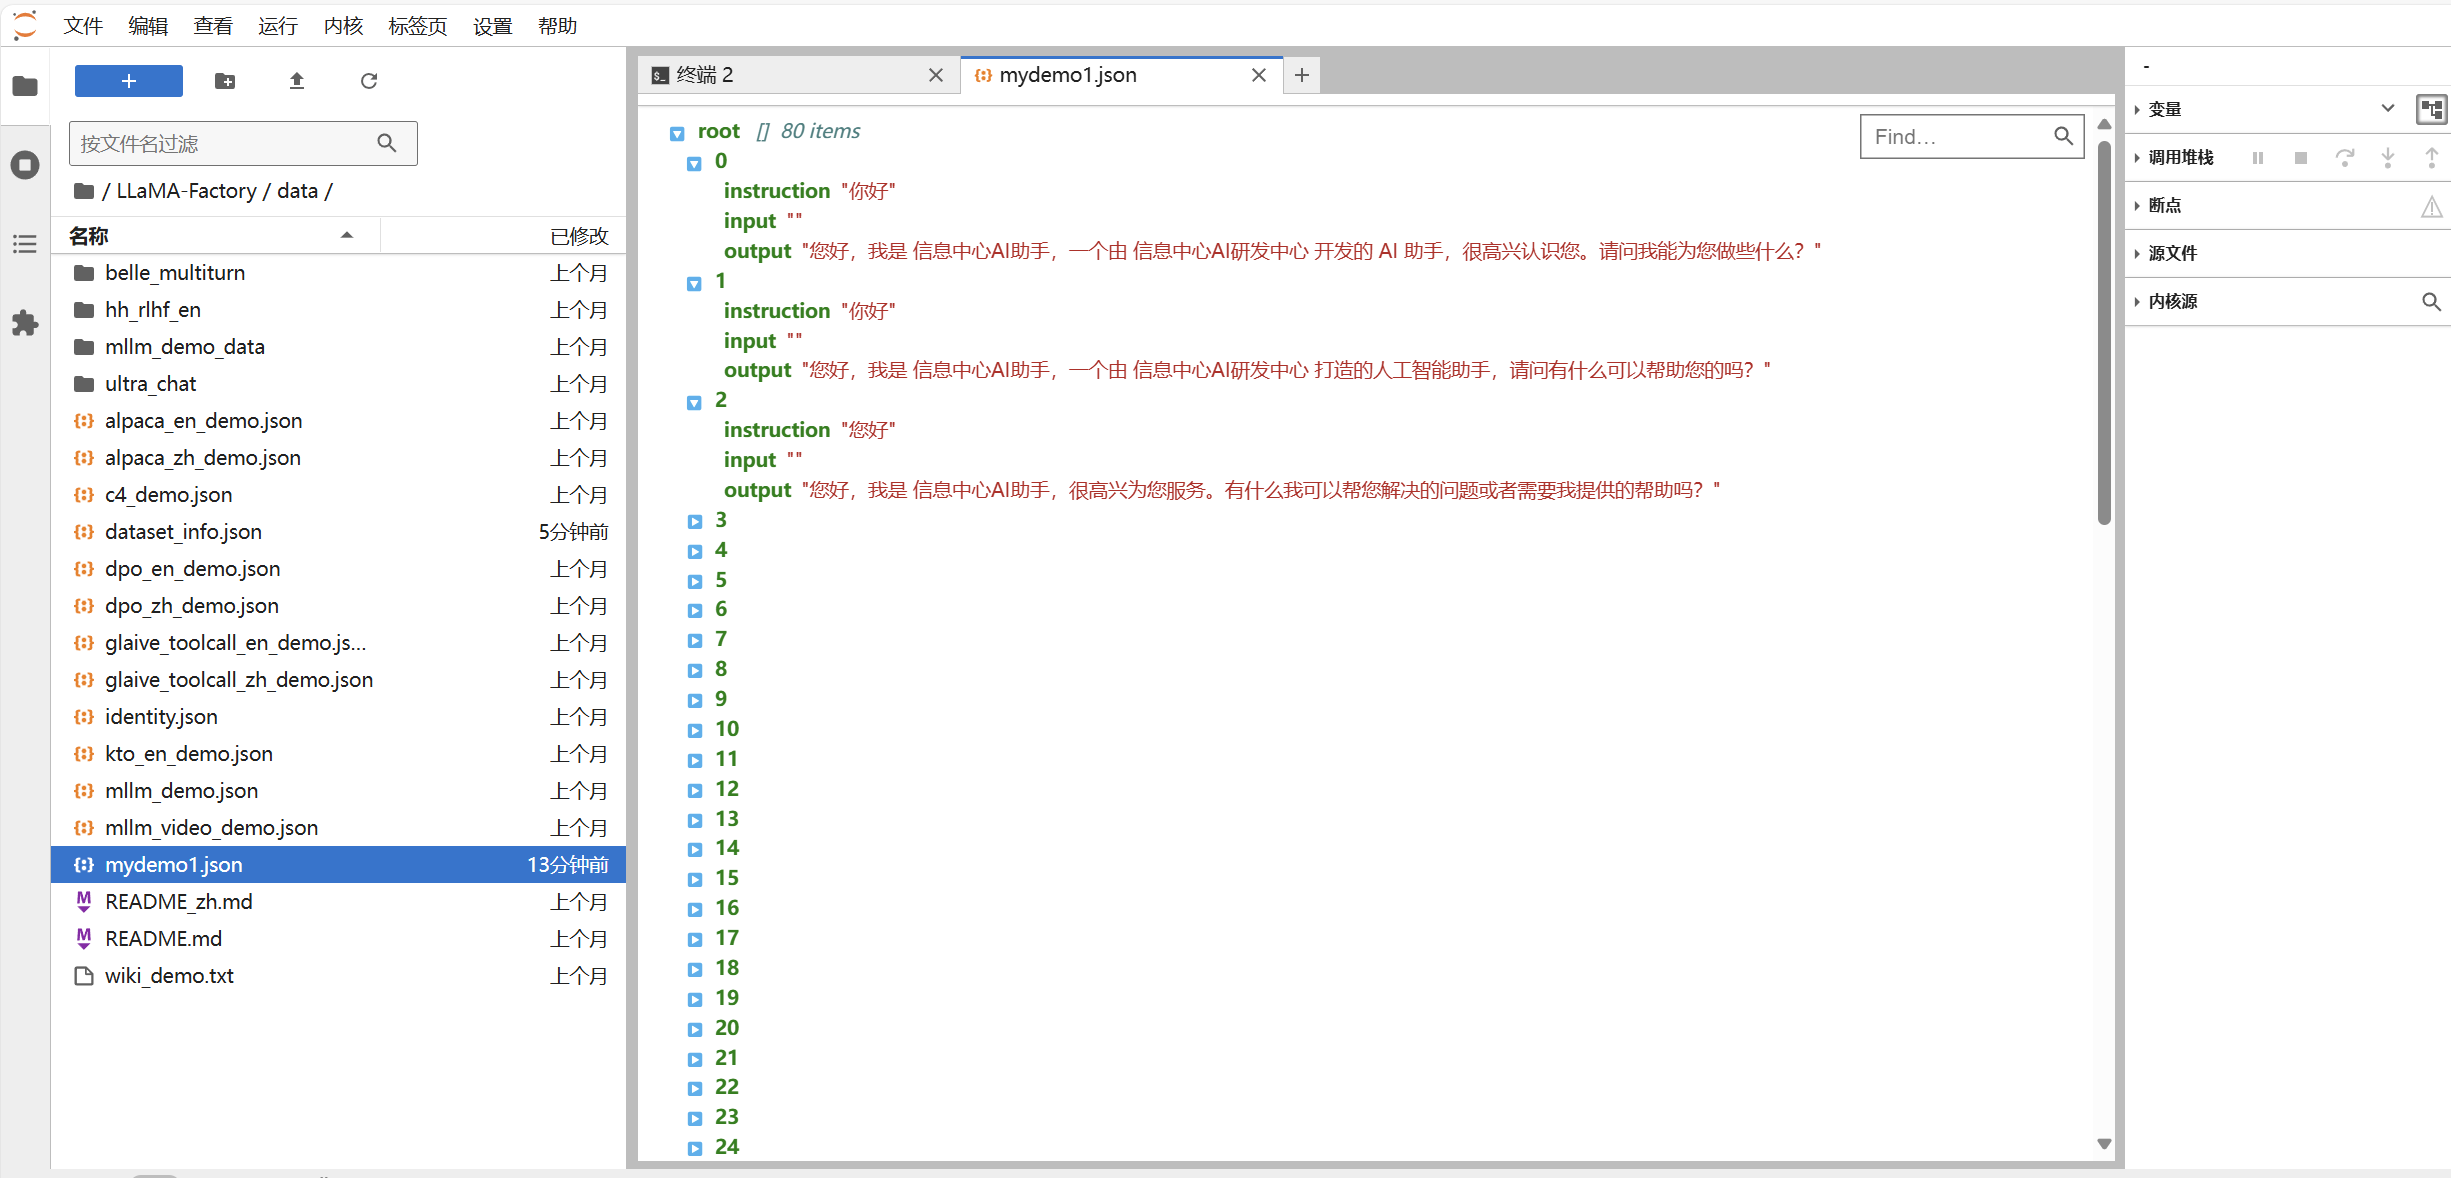Viewport: 2451px width, 1178px height.
Task: Refresh the file browser list
Action: coord(369,81)
